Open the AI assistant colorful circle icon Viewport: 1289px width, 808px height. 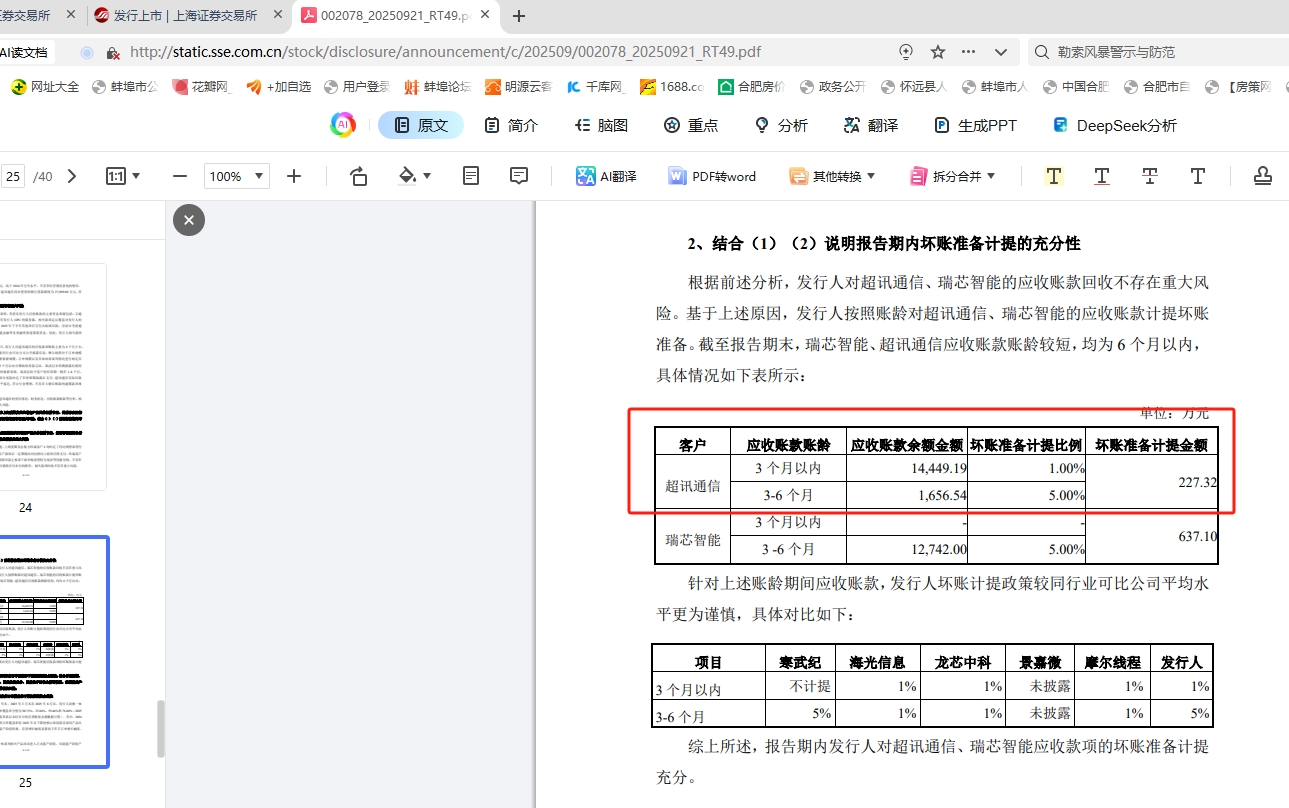(343, 125)
